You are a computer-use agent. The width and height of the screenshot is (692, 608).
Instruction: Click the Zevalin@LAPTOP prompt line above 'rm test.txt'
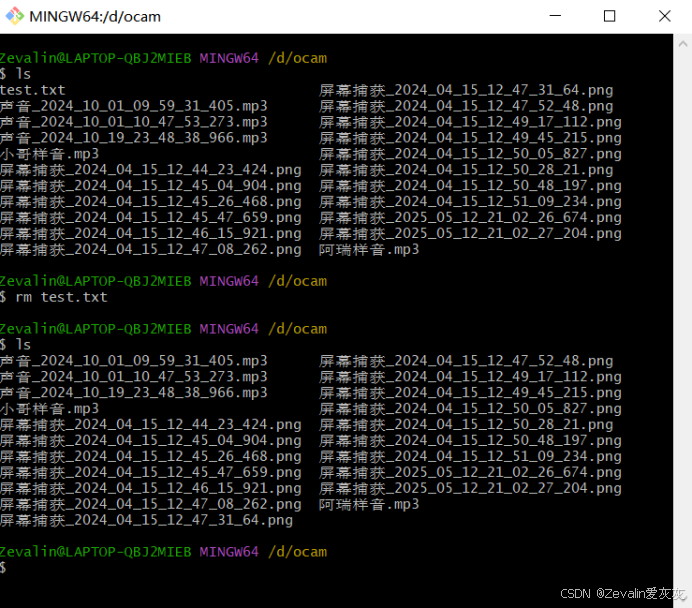pyautogui.click(x=163, y=281)
